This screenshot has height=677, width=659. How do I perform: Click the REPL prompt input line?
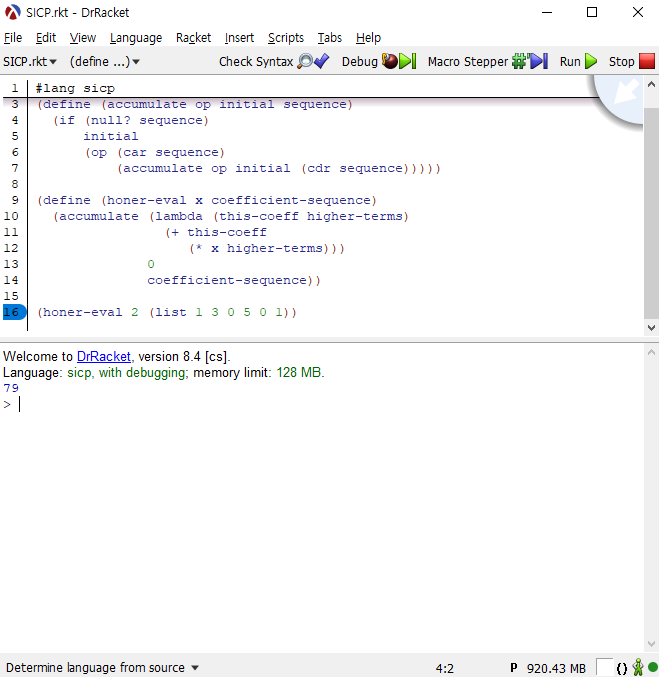point(300,404)
